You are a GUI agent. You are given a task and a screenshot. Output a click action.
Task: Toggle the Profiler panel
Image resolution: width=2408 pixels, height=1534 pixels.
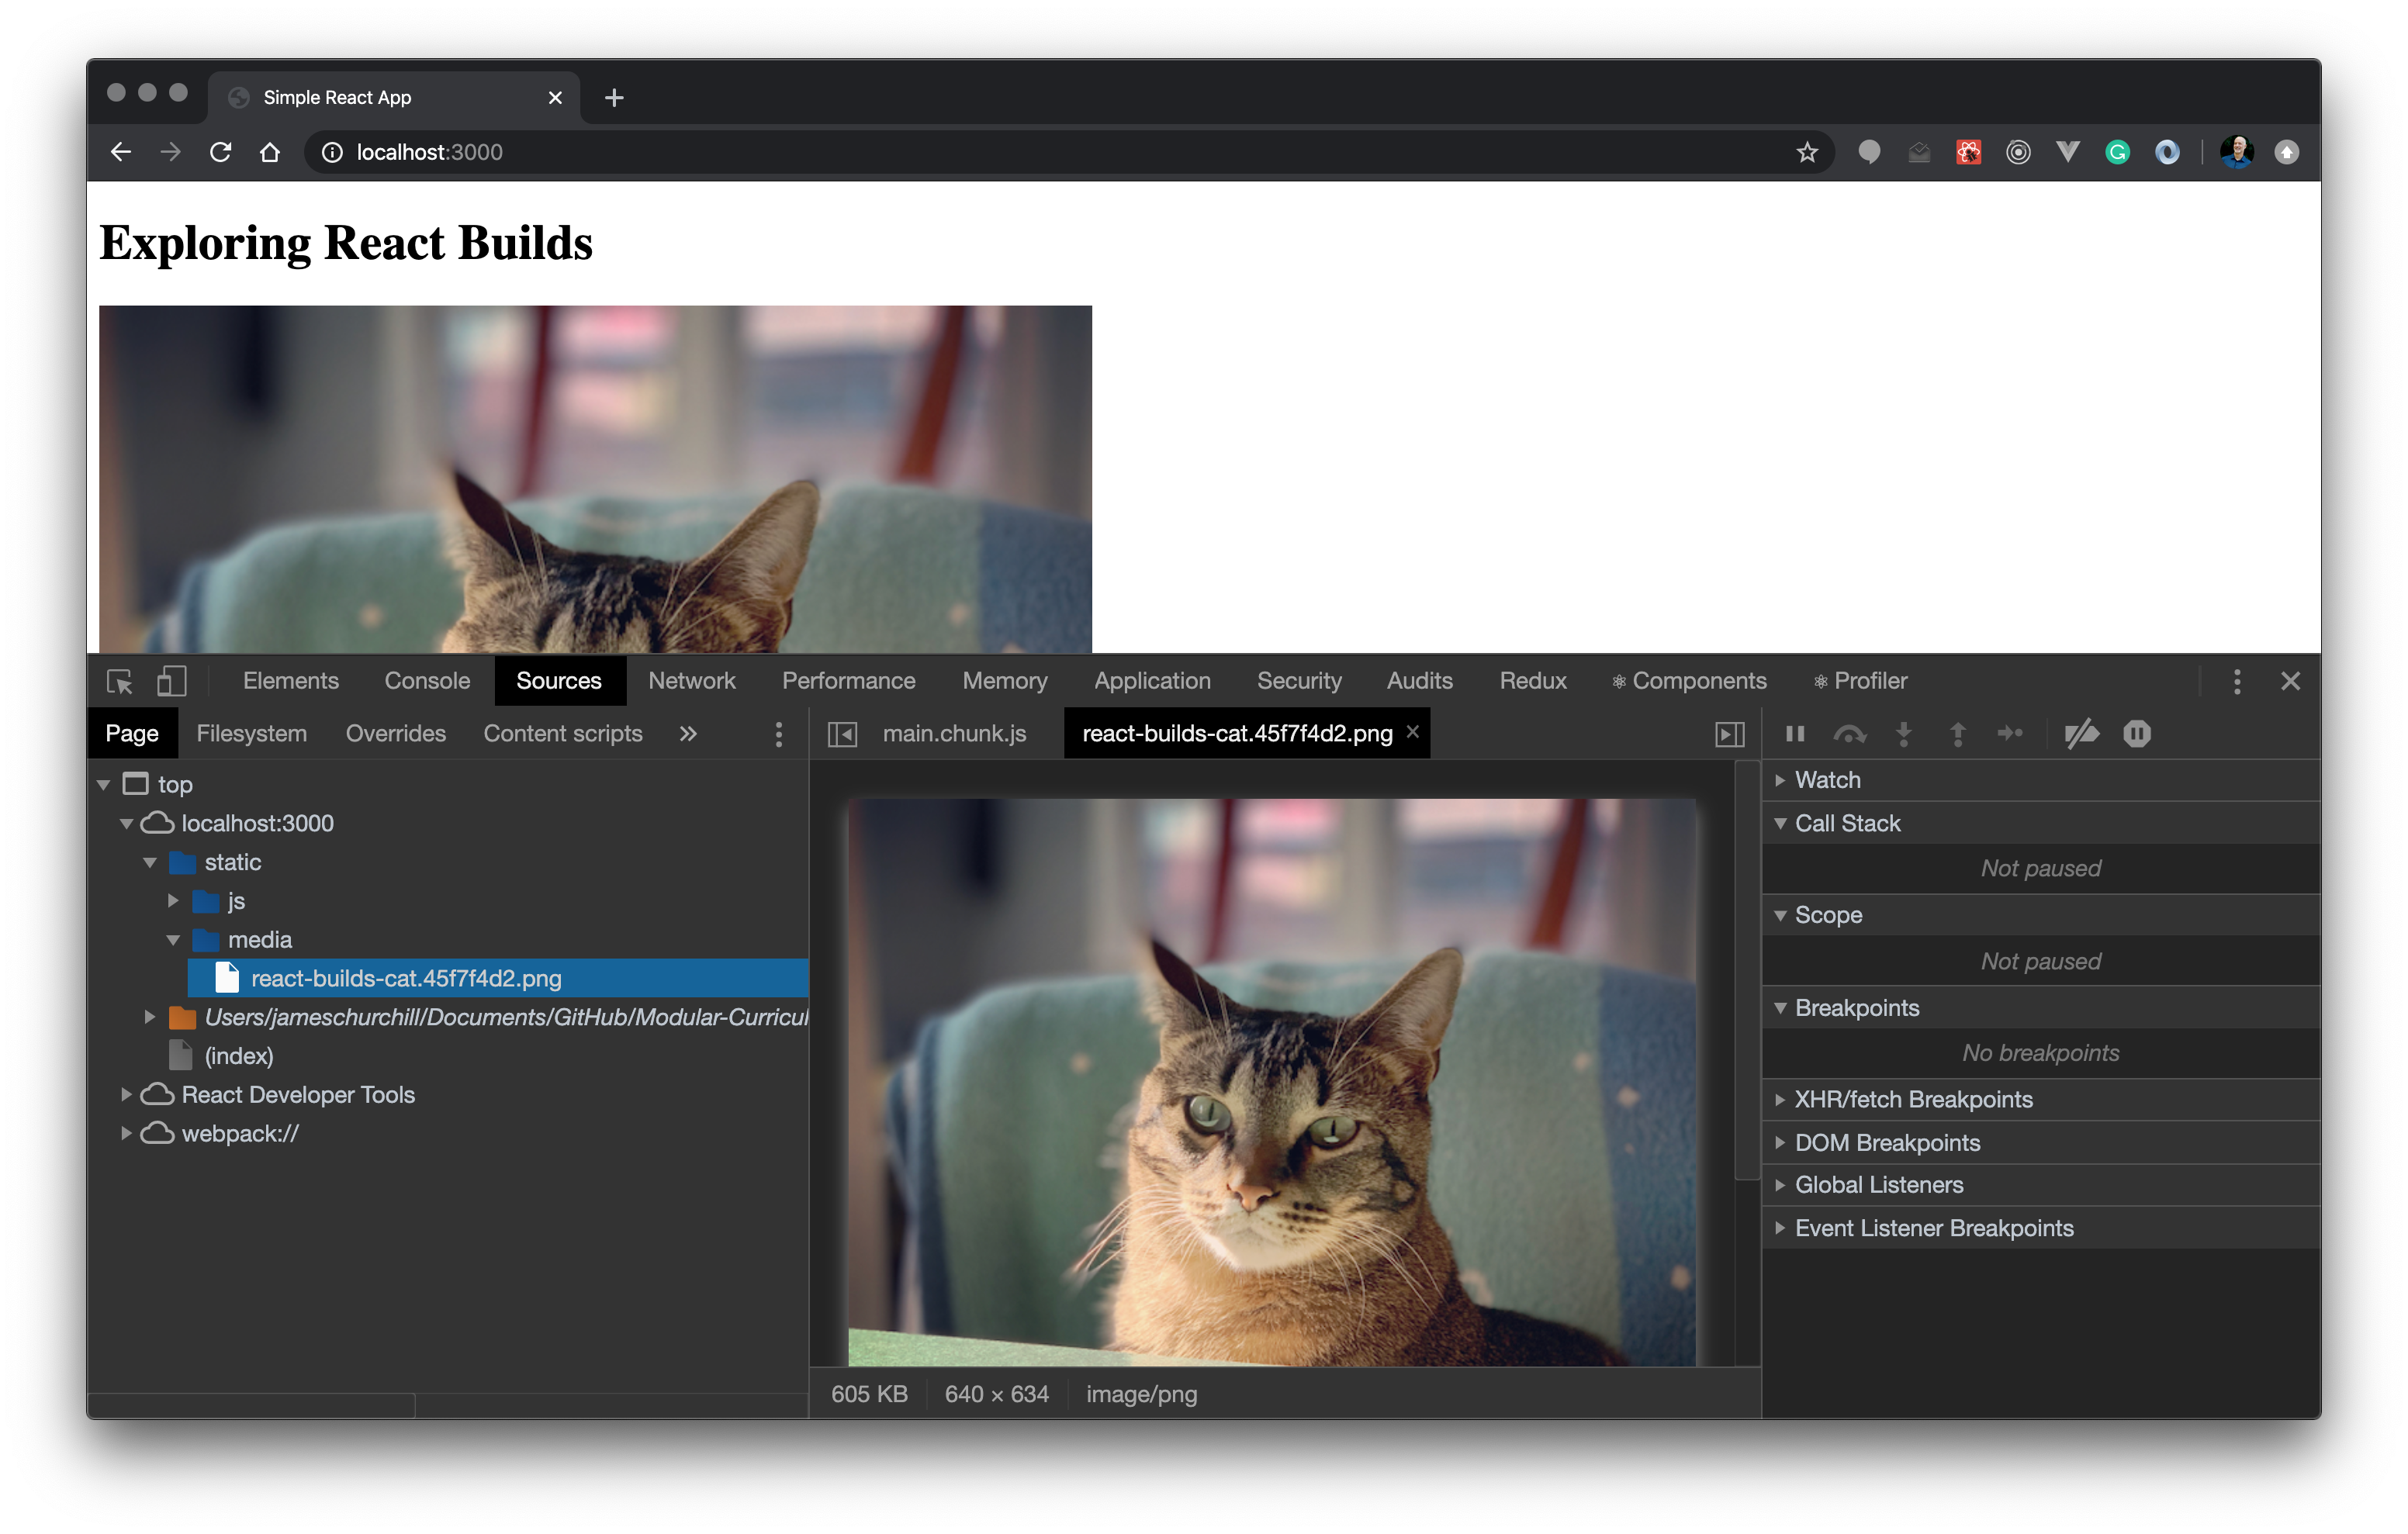(1864, 681)
